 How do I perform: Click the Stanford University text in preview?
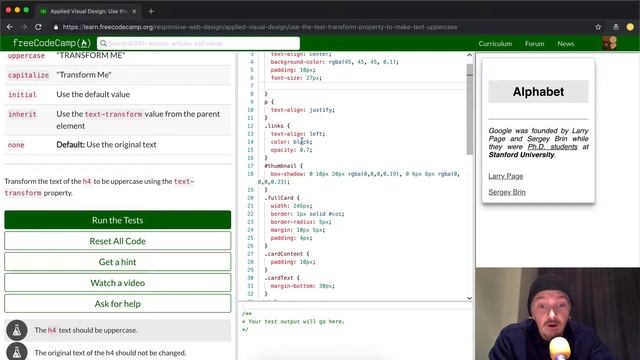click(521, 155)
